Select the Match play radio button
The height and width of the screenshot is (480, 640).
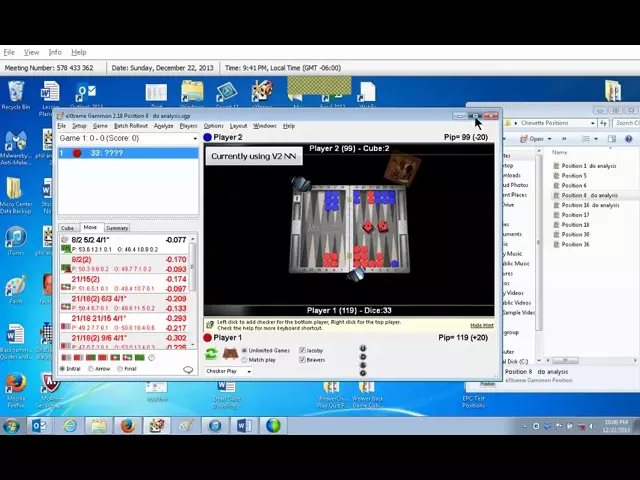point(244,360)
